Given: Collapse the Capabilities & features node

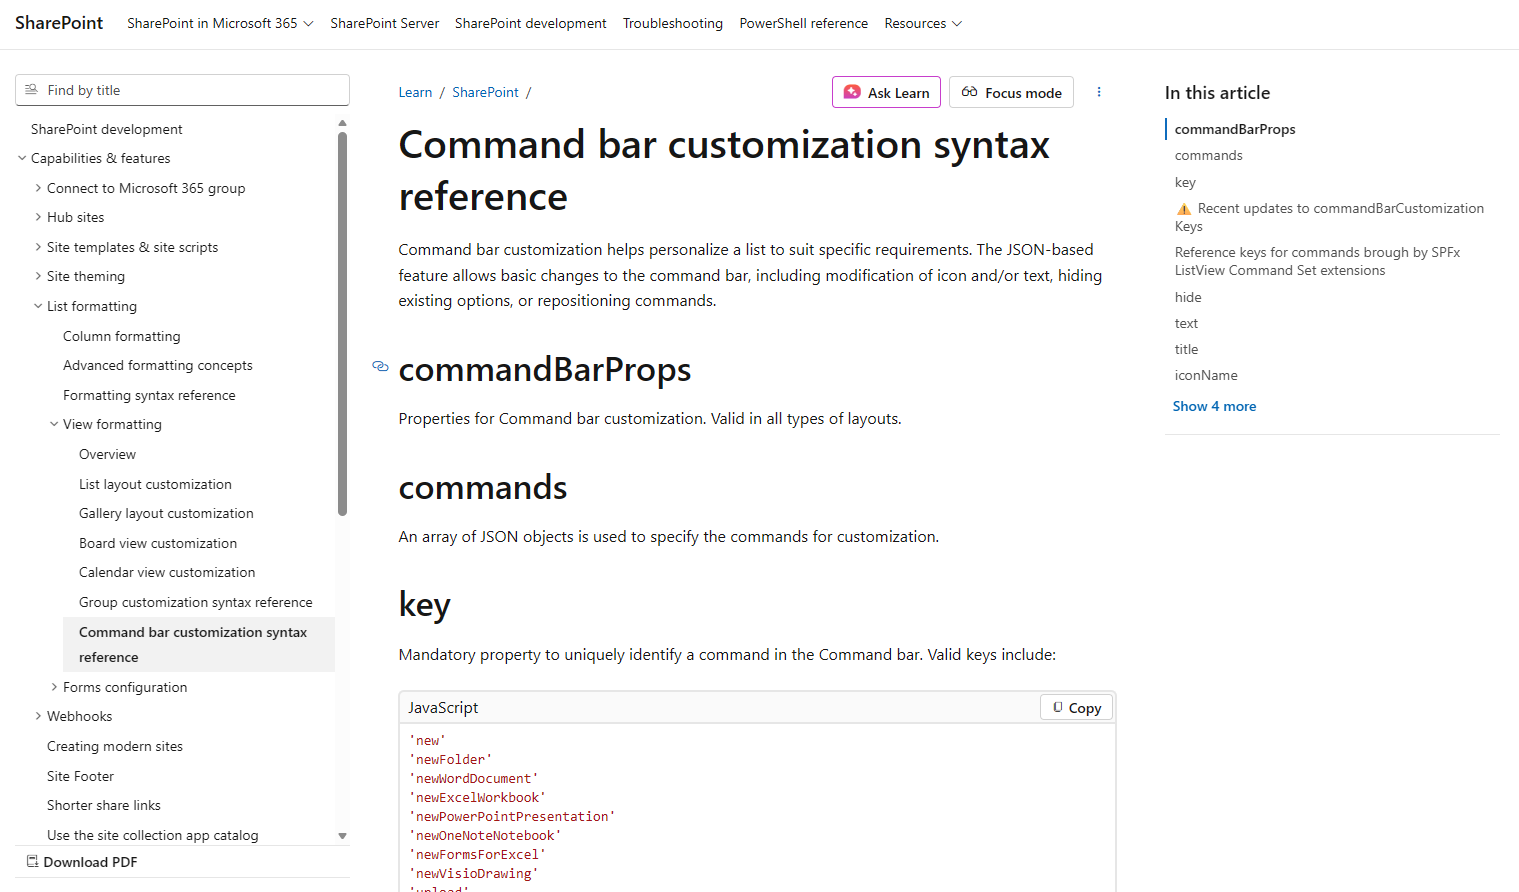Looking at the screenshot, I should click(x=22, y=158).
